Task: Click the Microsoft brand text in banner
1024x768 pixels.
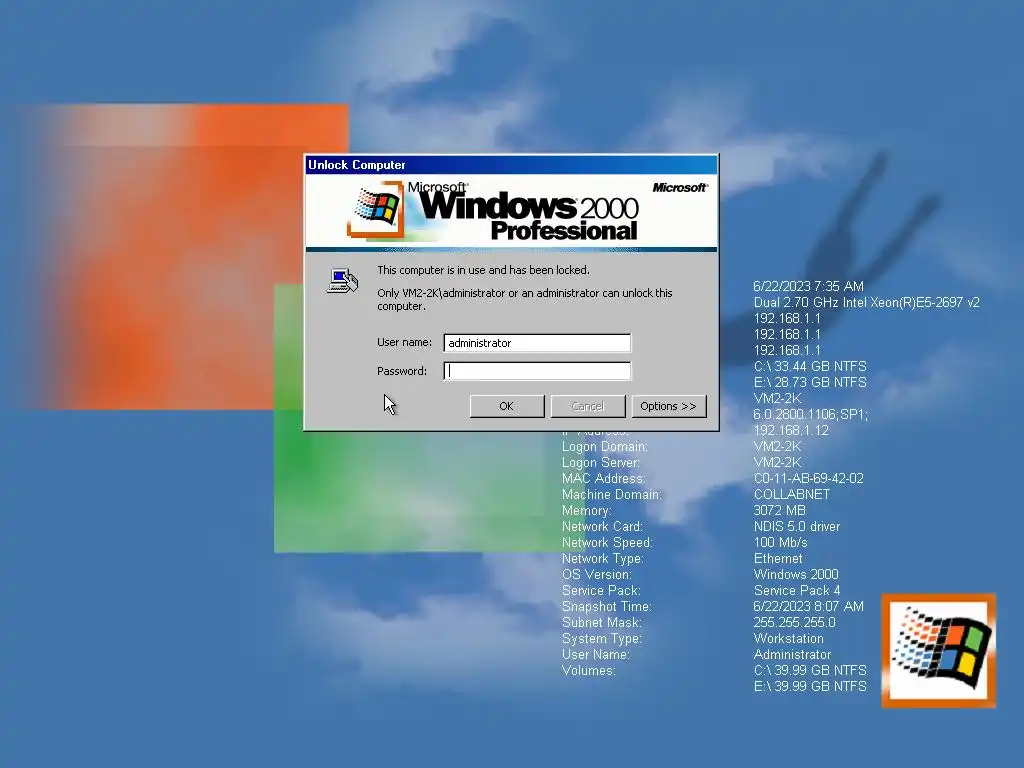Action: [680, 187]
